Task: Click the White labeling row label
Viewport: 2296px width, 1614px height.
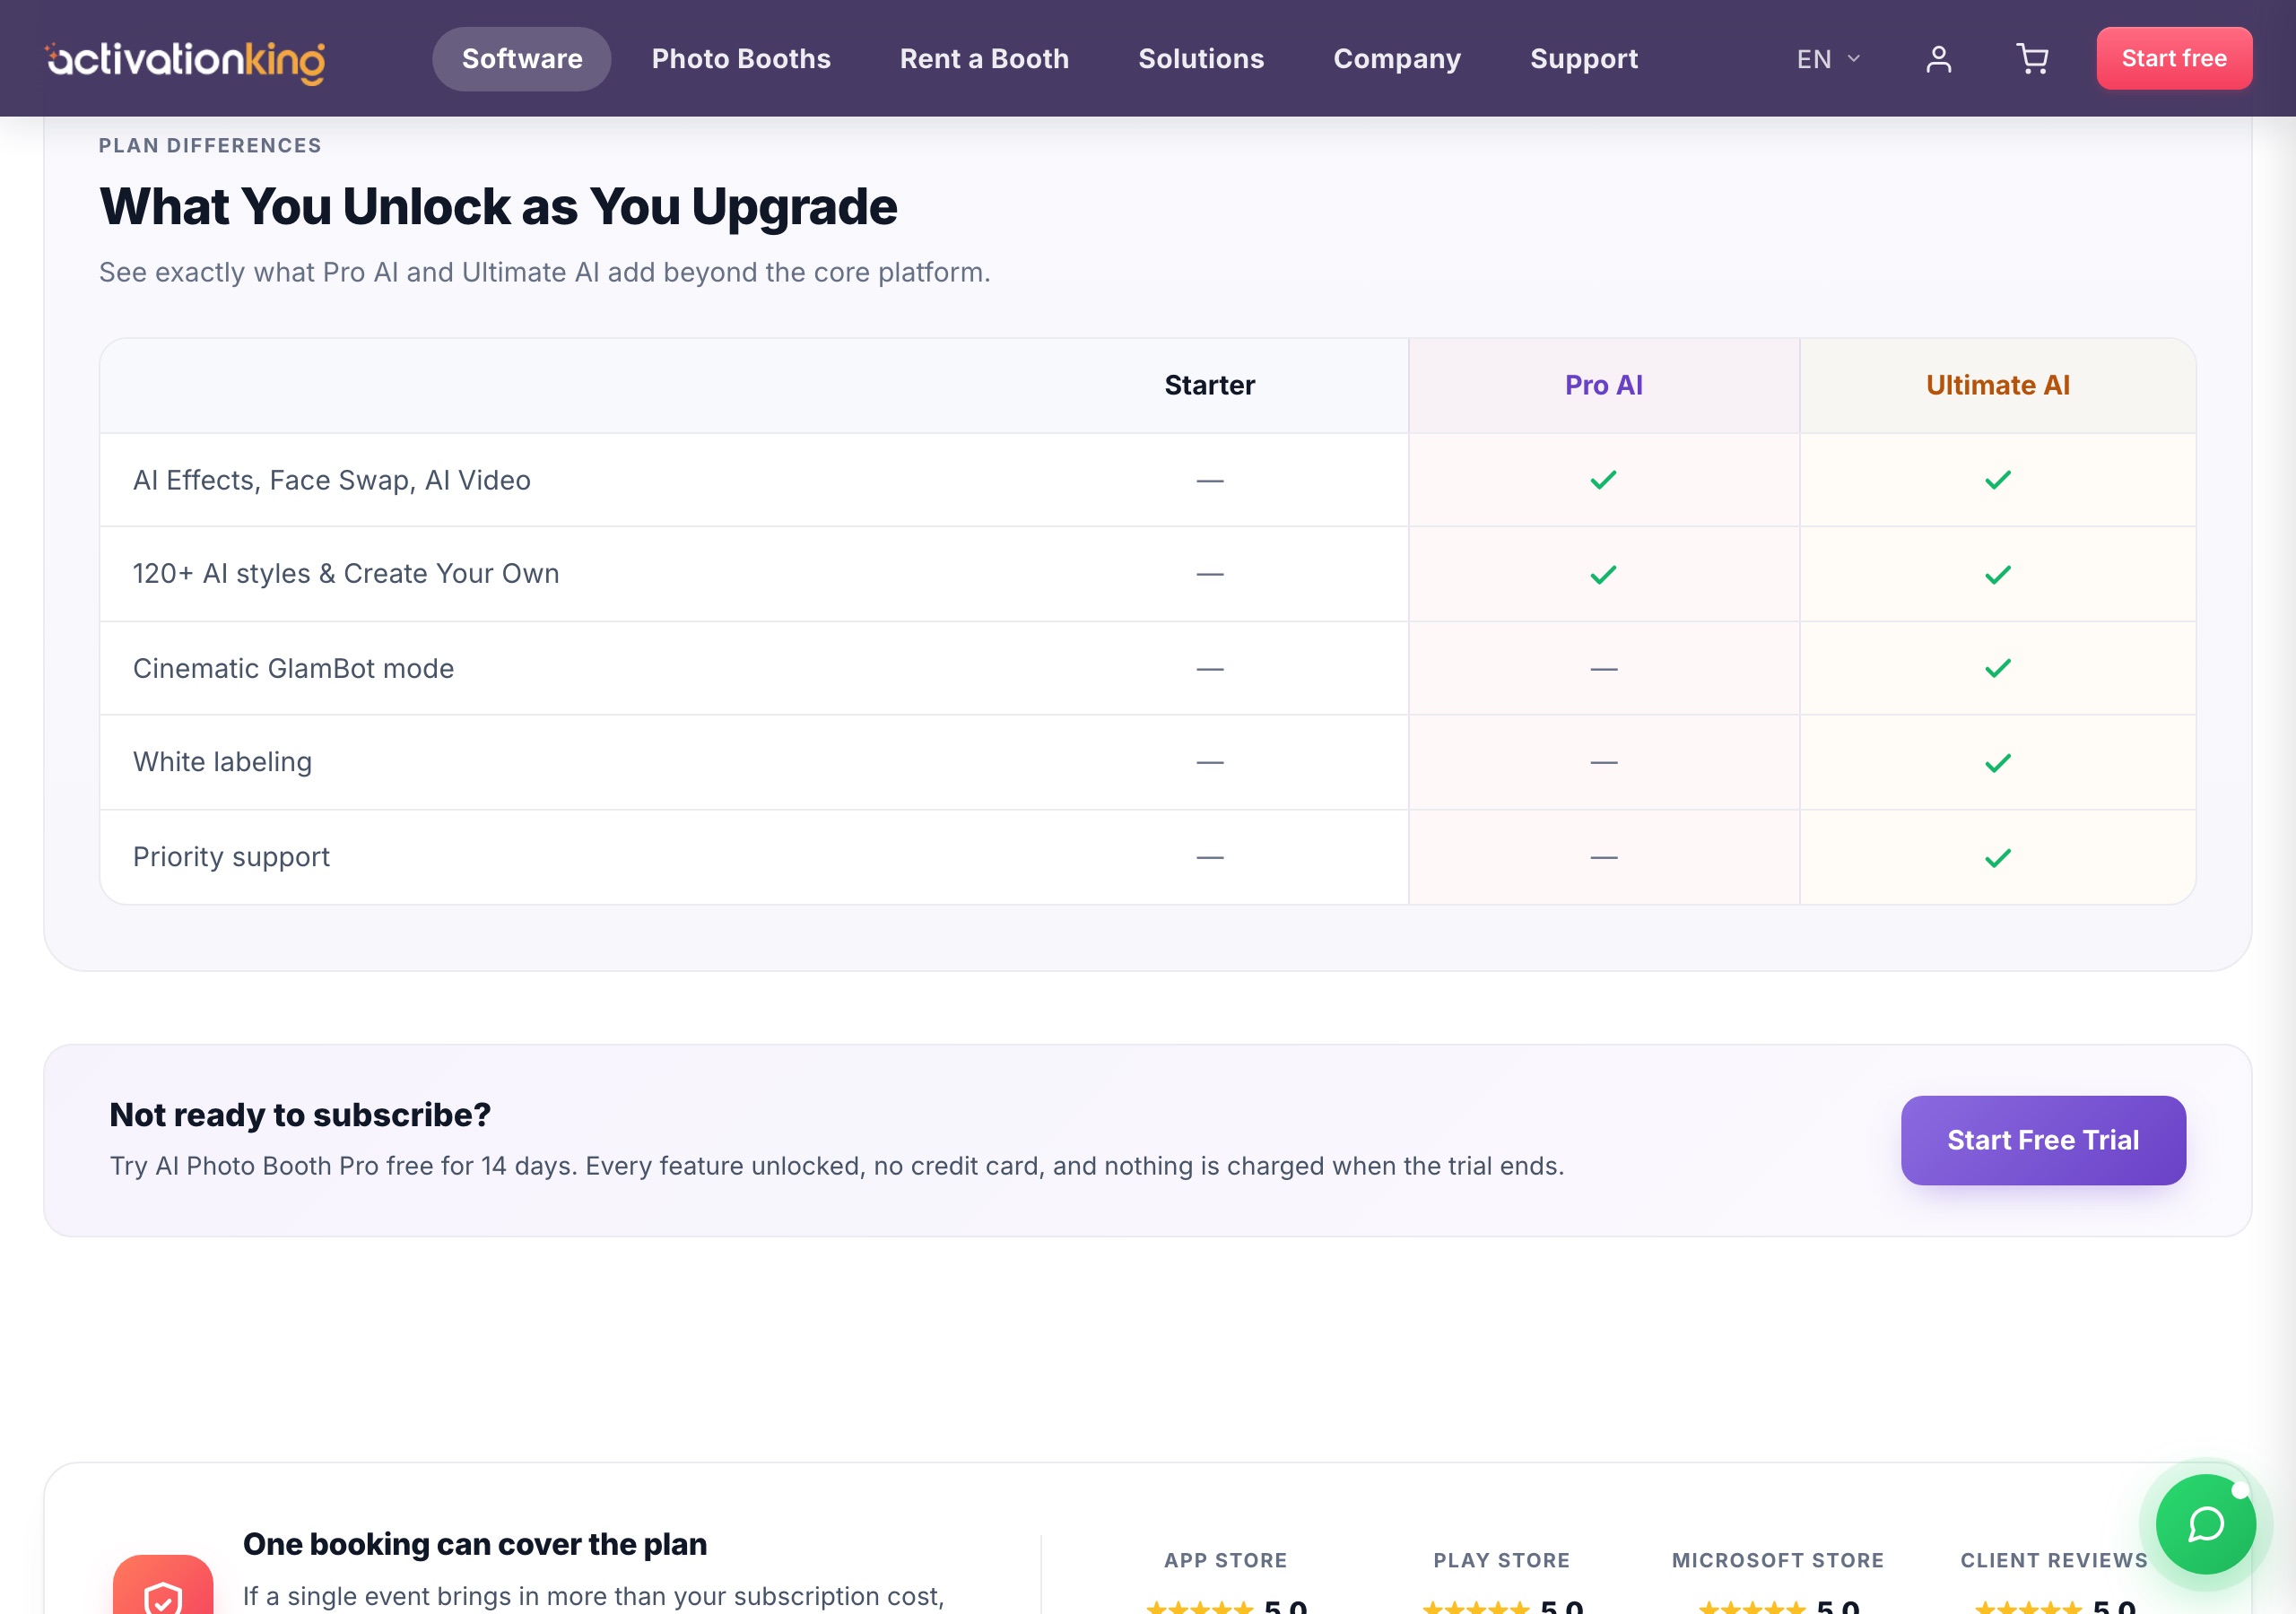Action: point(222,762)
